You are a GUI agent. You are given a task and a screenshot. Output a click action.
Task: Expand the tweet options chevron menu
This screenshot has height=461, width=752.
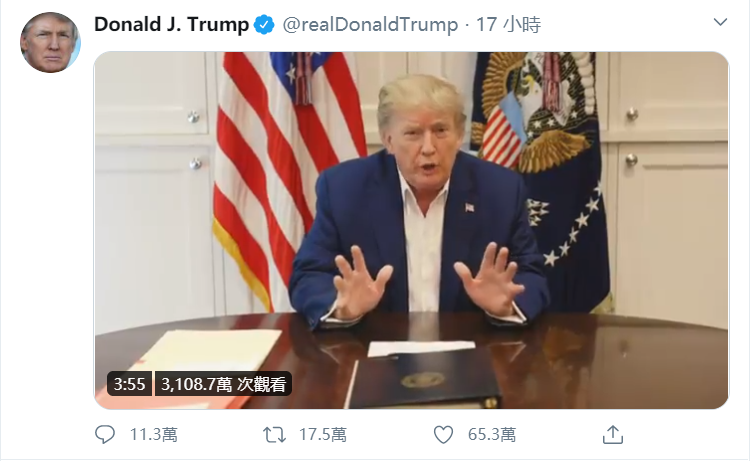point(720,22)
